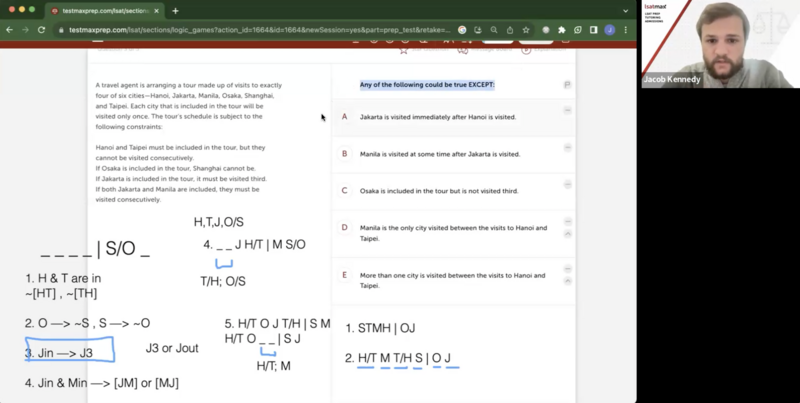The width and height of the screenshot is (800, 403).
Task: Click the answer B text about Manila
Action: coord(440,154)
